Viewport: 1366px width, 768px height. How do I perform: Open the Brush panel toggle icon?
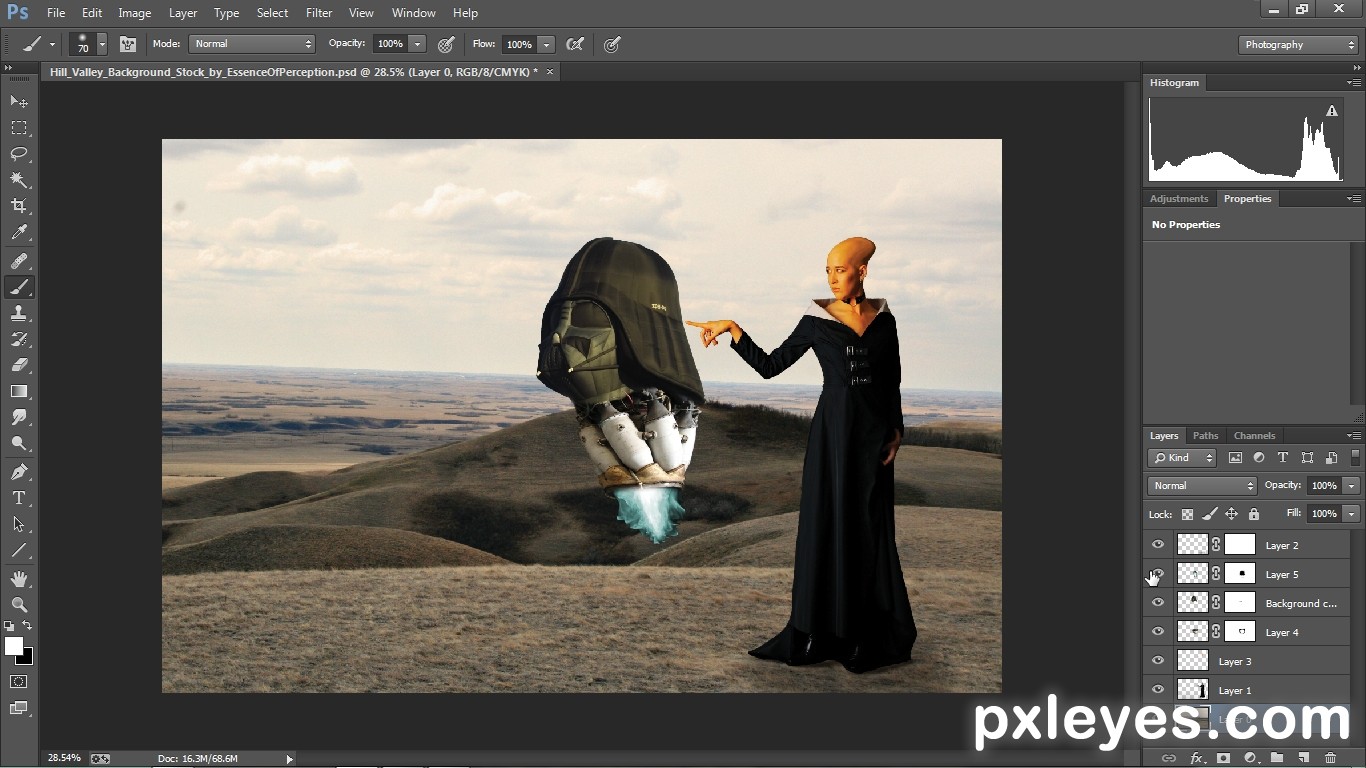128,44
